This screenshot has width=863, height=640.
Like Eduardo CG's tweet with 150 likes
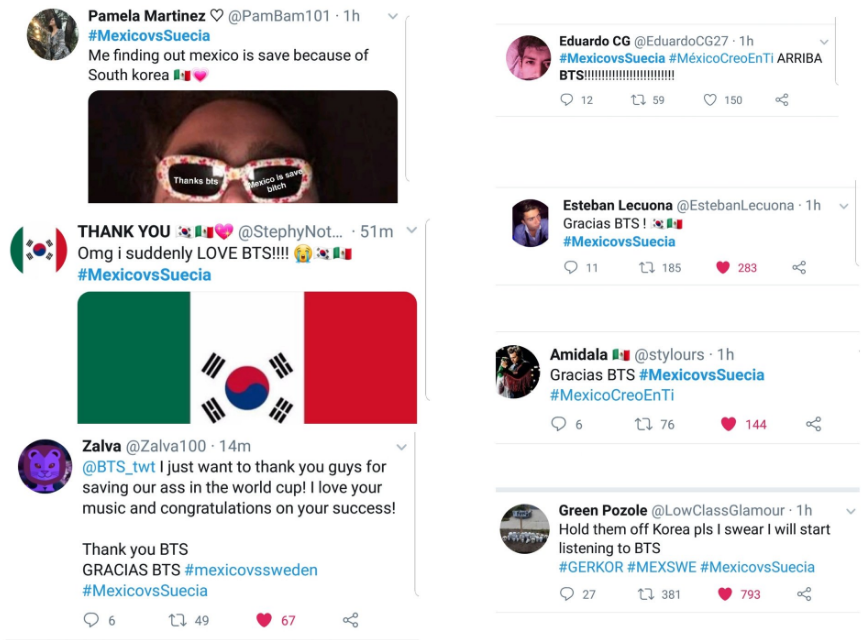pyautogui.click(x=710, y=100)
